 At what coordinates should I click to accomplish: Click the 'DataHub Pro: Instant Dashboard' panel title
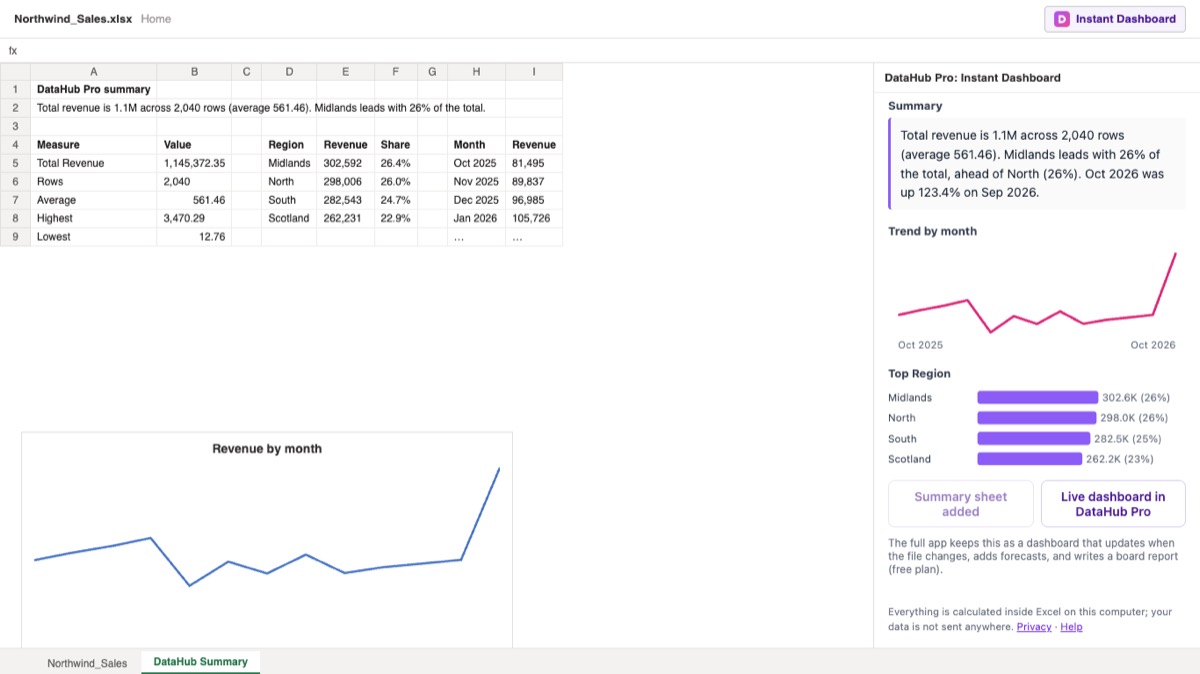point(973,77)
